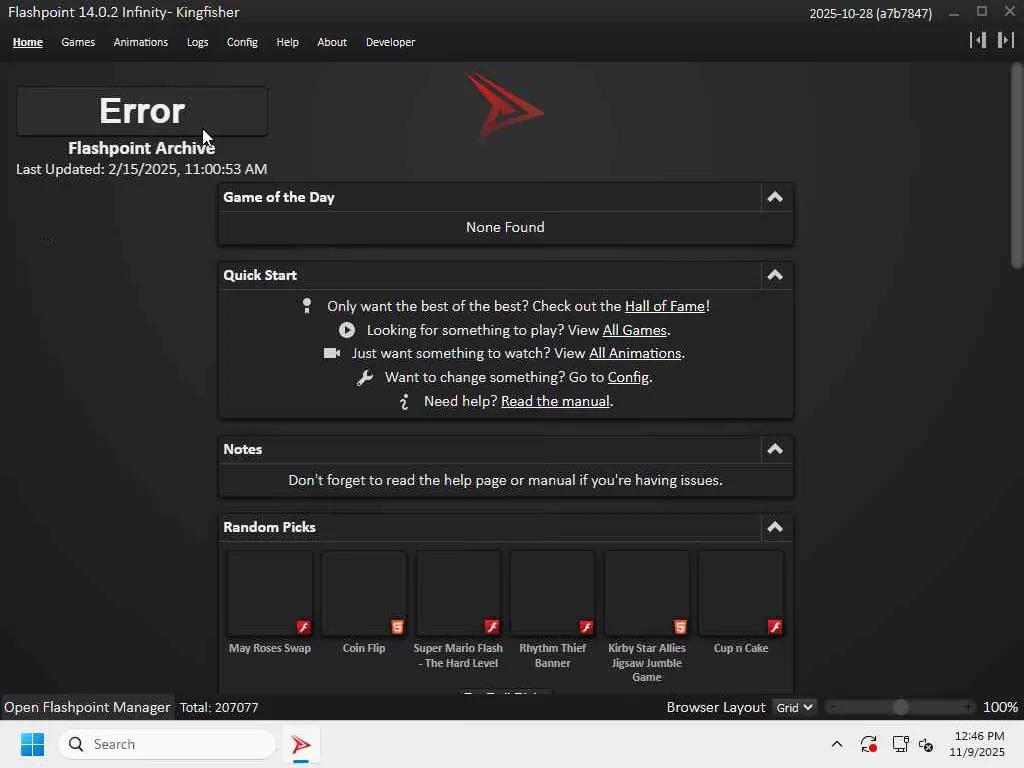Screen dimensions: 1024x768
Task: Click the None Found text
Action: point(505,227)
